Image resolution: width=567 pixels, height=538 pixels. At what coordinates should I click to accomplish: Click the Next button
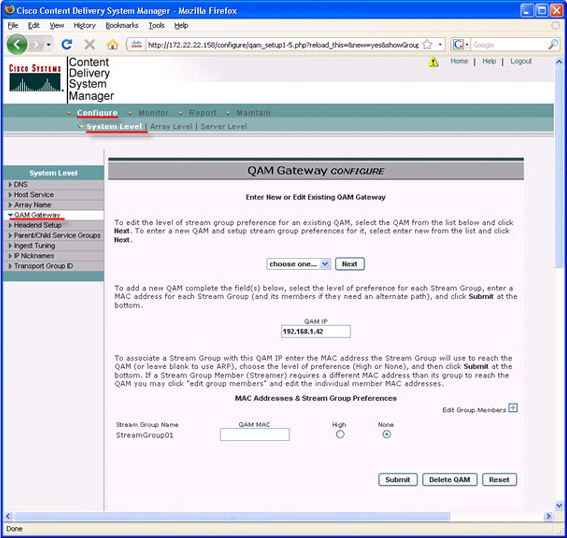click(x=350, y=264)
